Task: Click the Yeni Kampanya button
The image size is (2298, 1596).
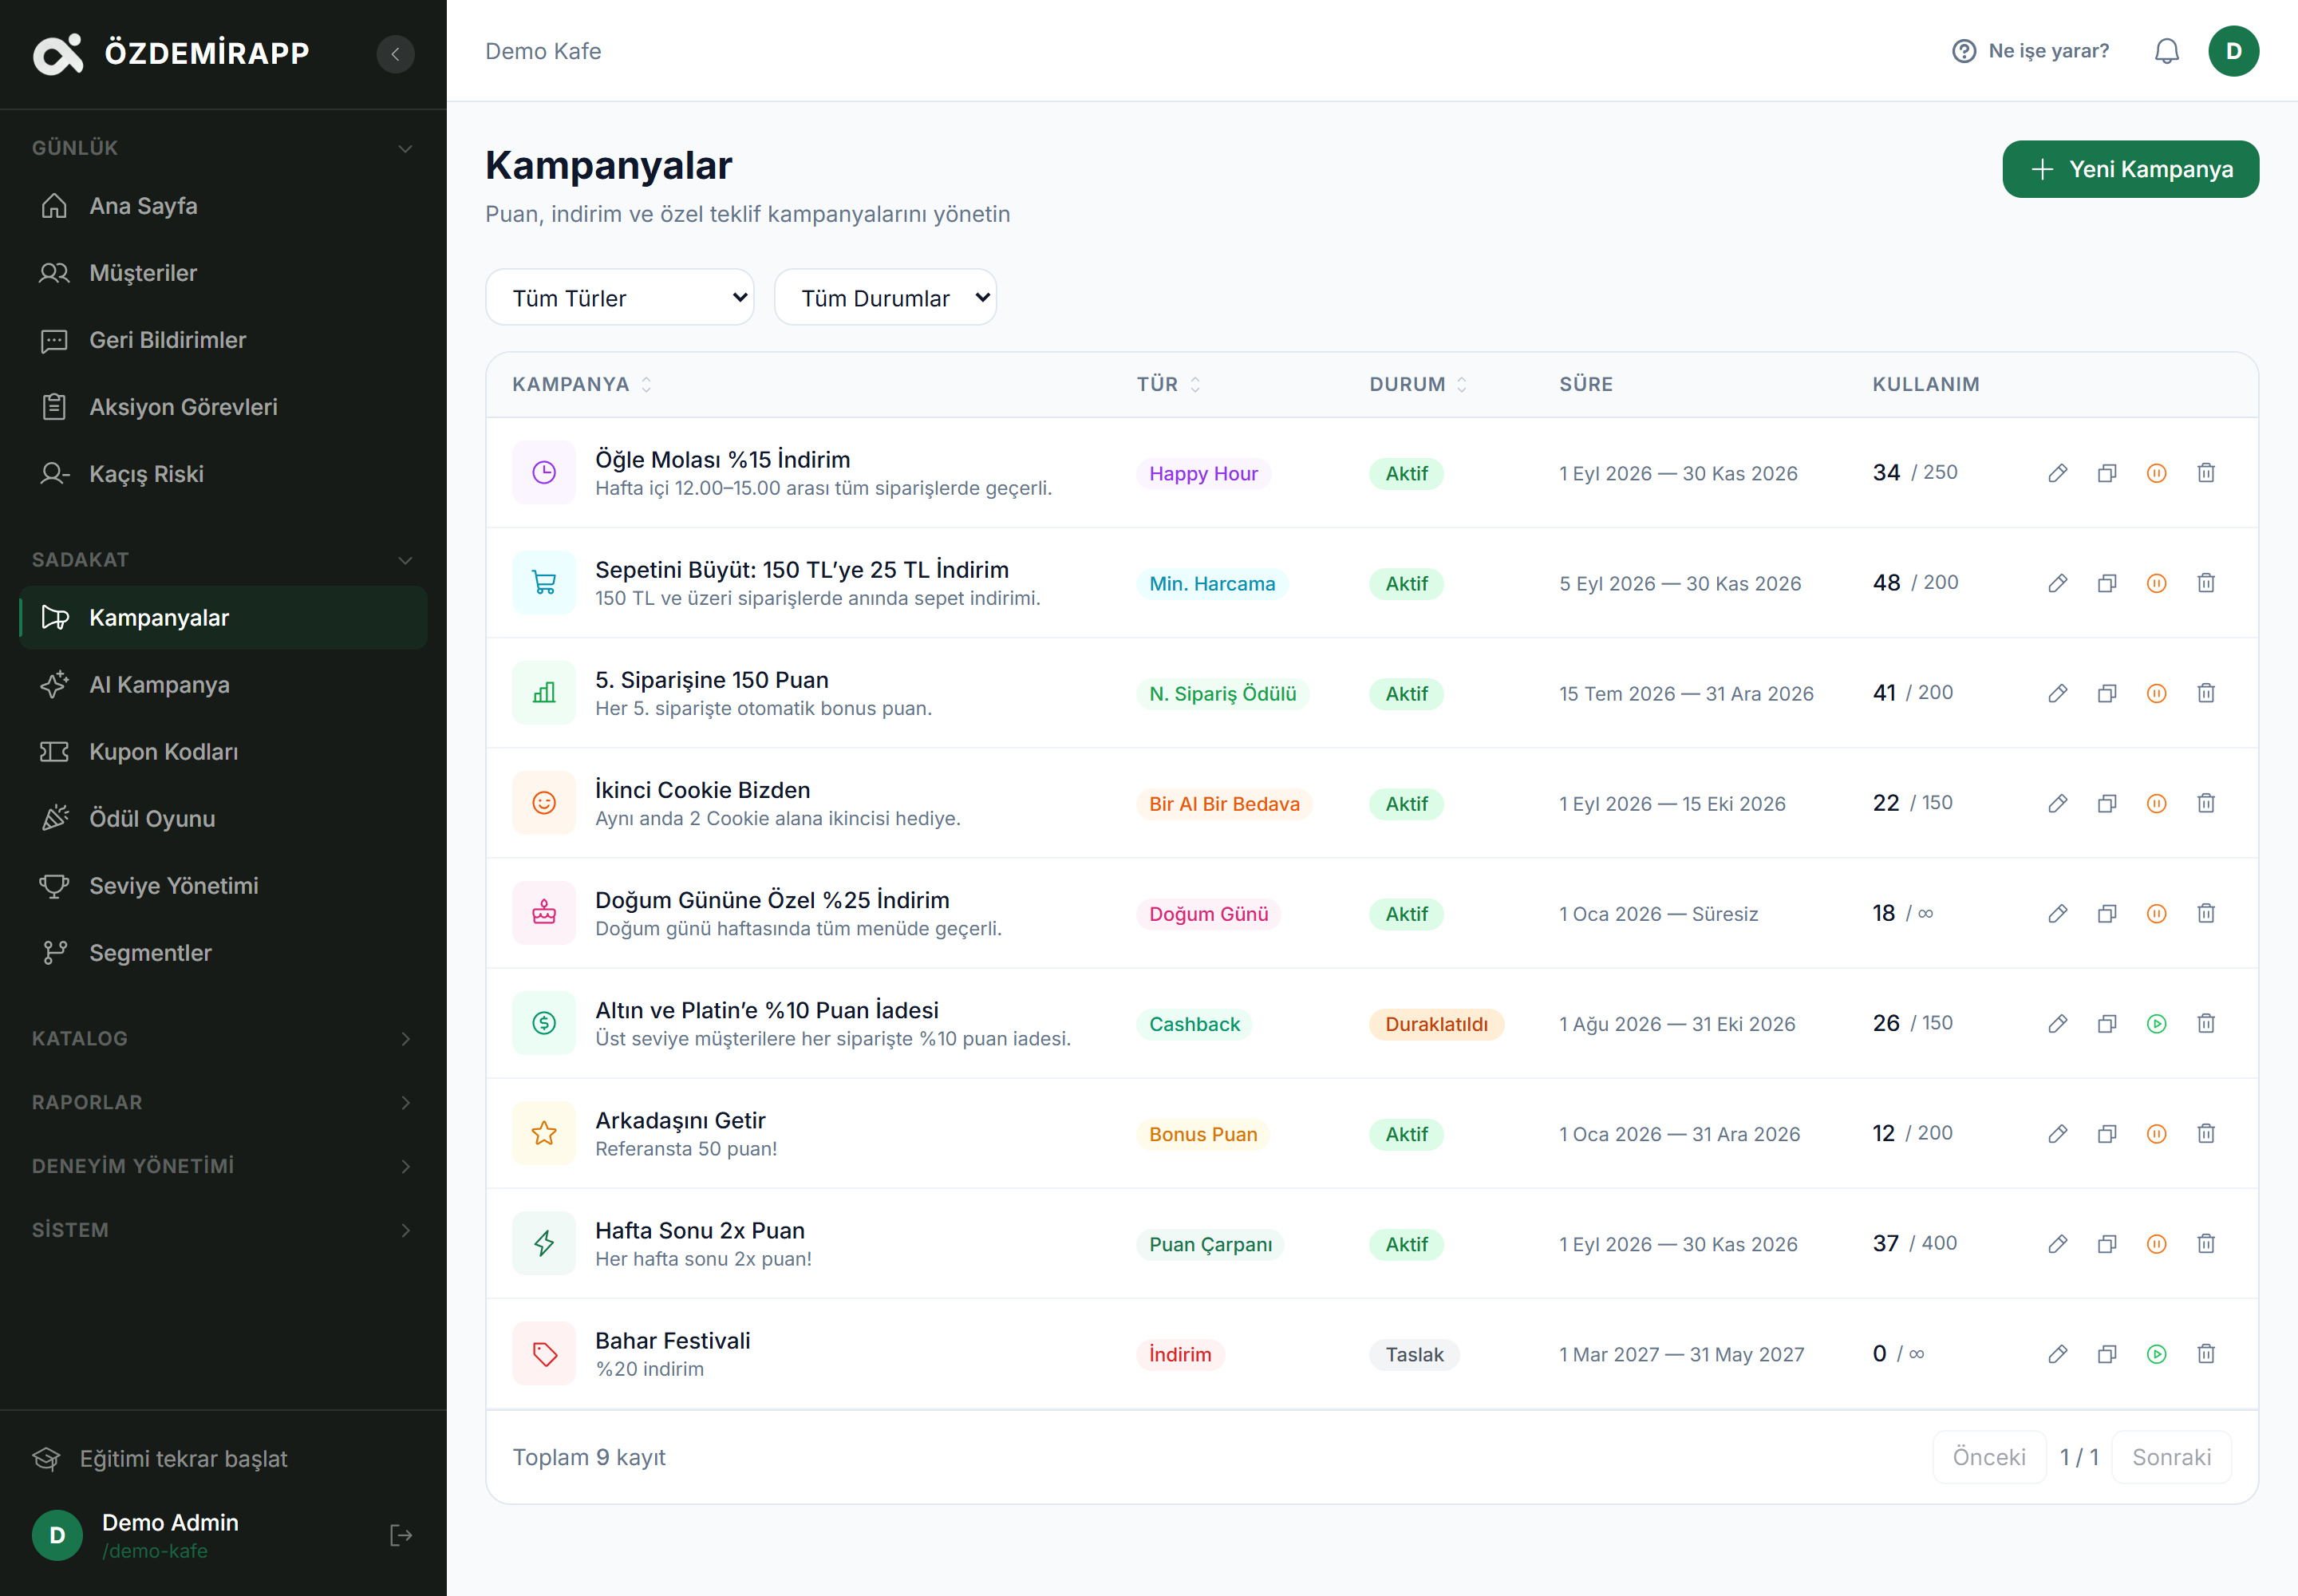Action: coord(2130,169)
